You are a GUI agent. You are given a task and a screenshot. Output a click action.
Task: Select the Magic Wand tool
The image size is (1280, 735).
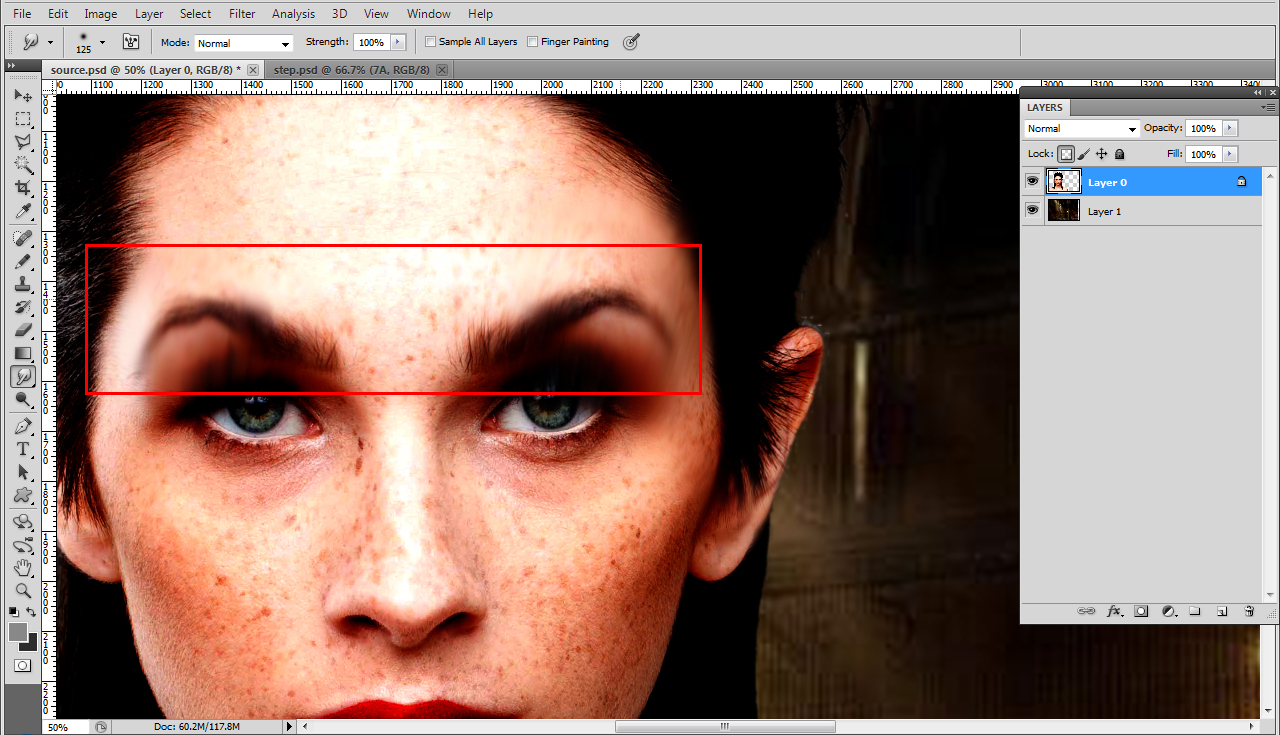(22, 164)
